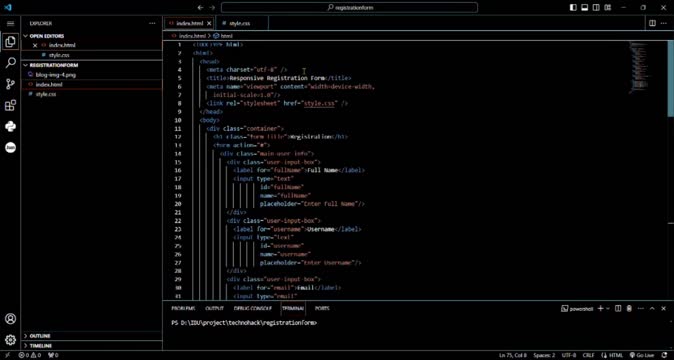Toggle the secondary sidebar layout button

(596, 7)
